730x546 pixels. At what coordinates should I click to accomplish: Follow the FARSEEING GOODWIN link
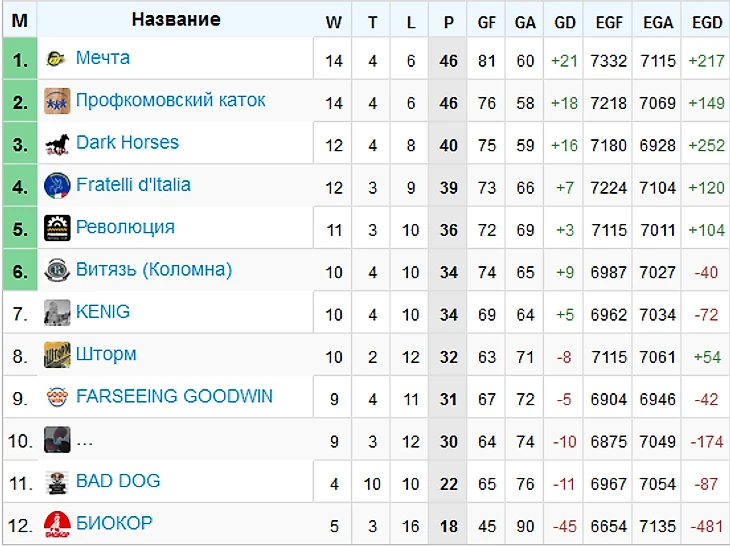(174, 396)
